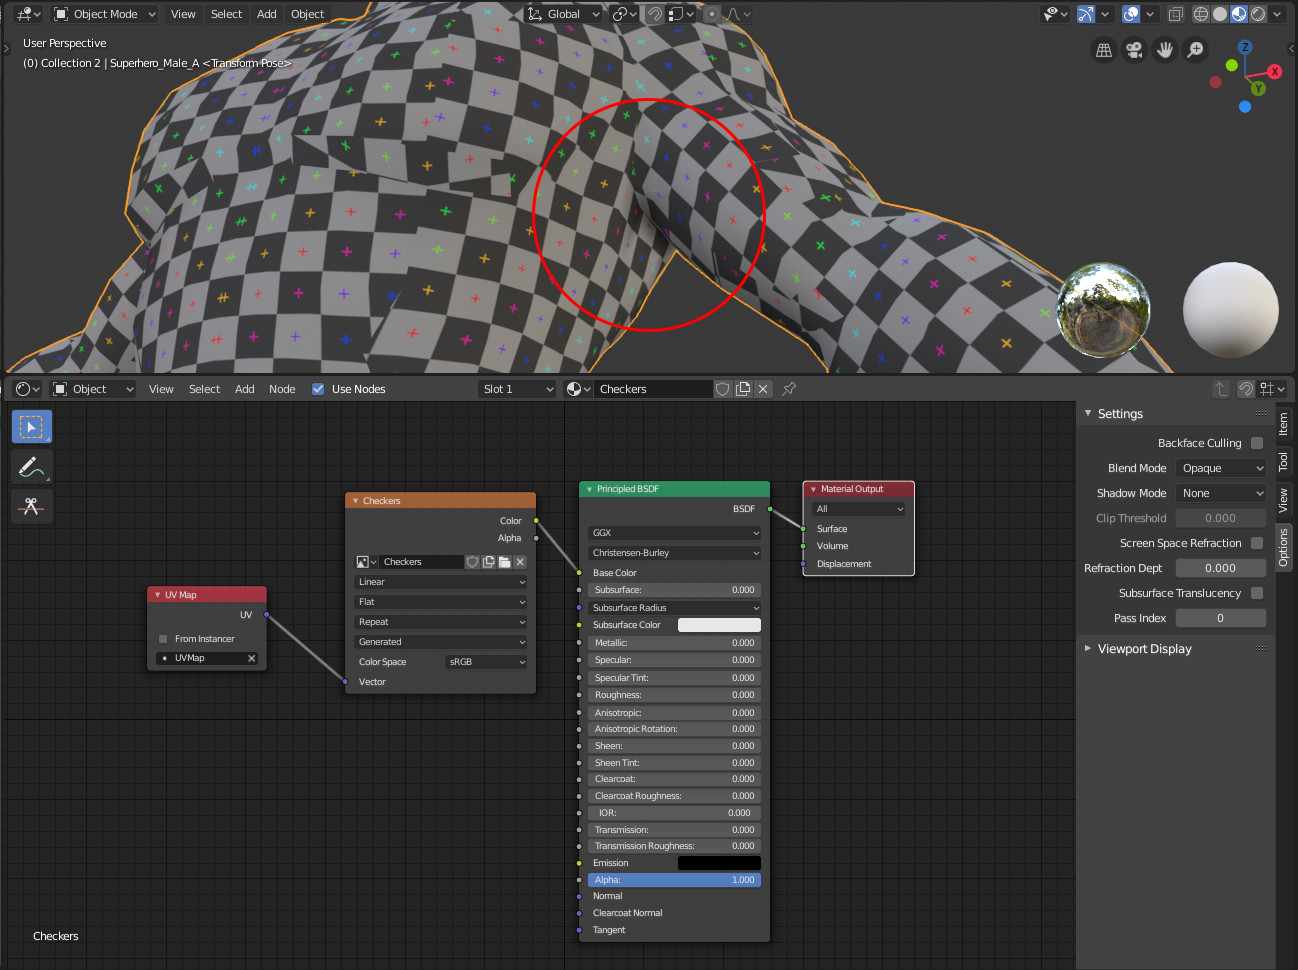Screen dimensions: 1298x970
Task: Toggle the Use Nodes checkbox
Action: coord(320,389)
